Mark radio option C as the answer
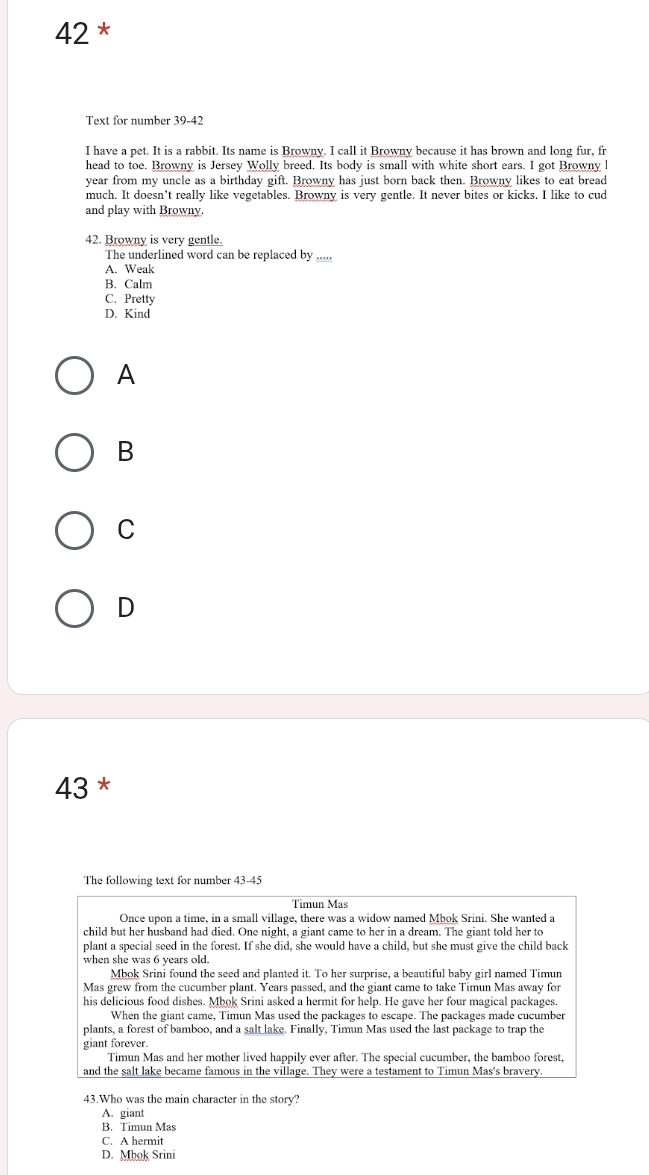Image resolution: width=649 pixels, height=1175 pixels. click(75, 530)
